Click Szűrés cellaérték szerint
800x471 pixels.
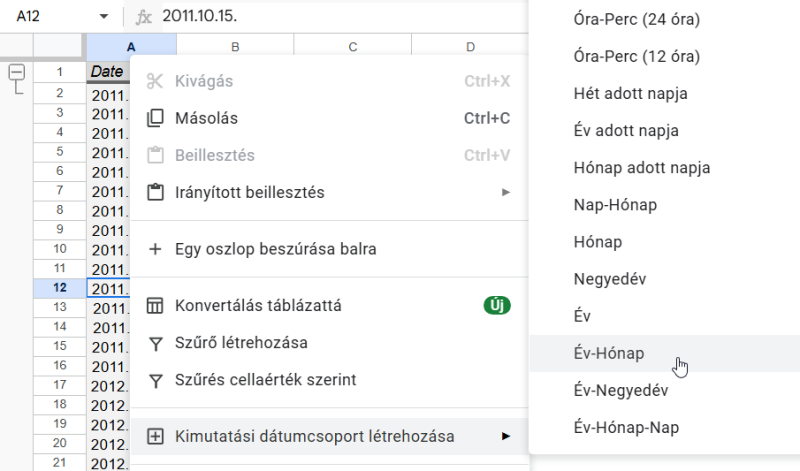(x=266, y=380)
